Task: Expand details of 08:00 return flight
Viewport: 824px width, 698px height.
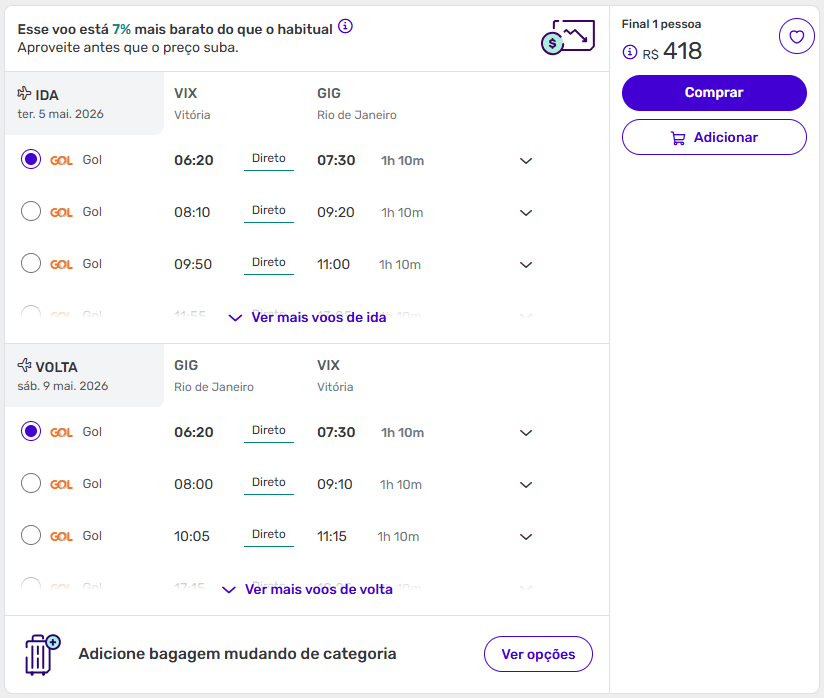Action: pos(526,484)
